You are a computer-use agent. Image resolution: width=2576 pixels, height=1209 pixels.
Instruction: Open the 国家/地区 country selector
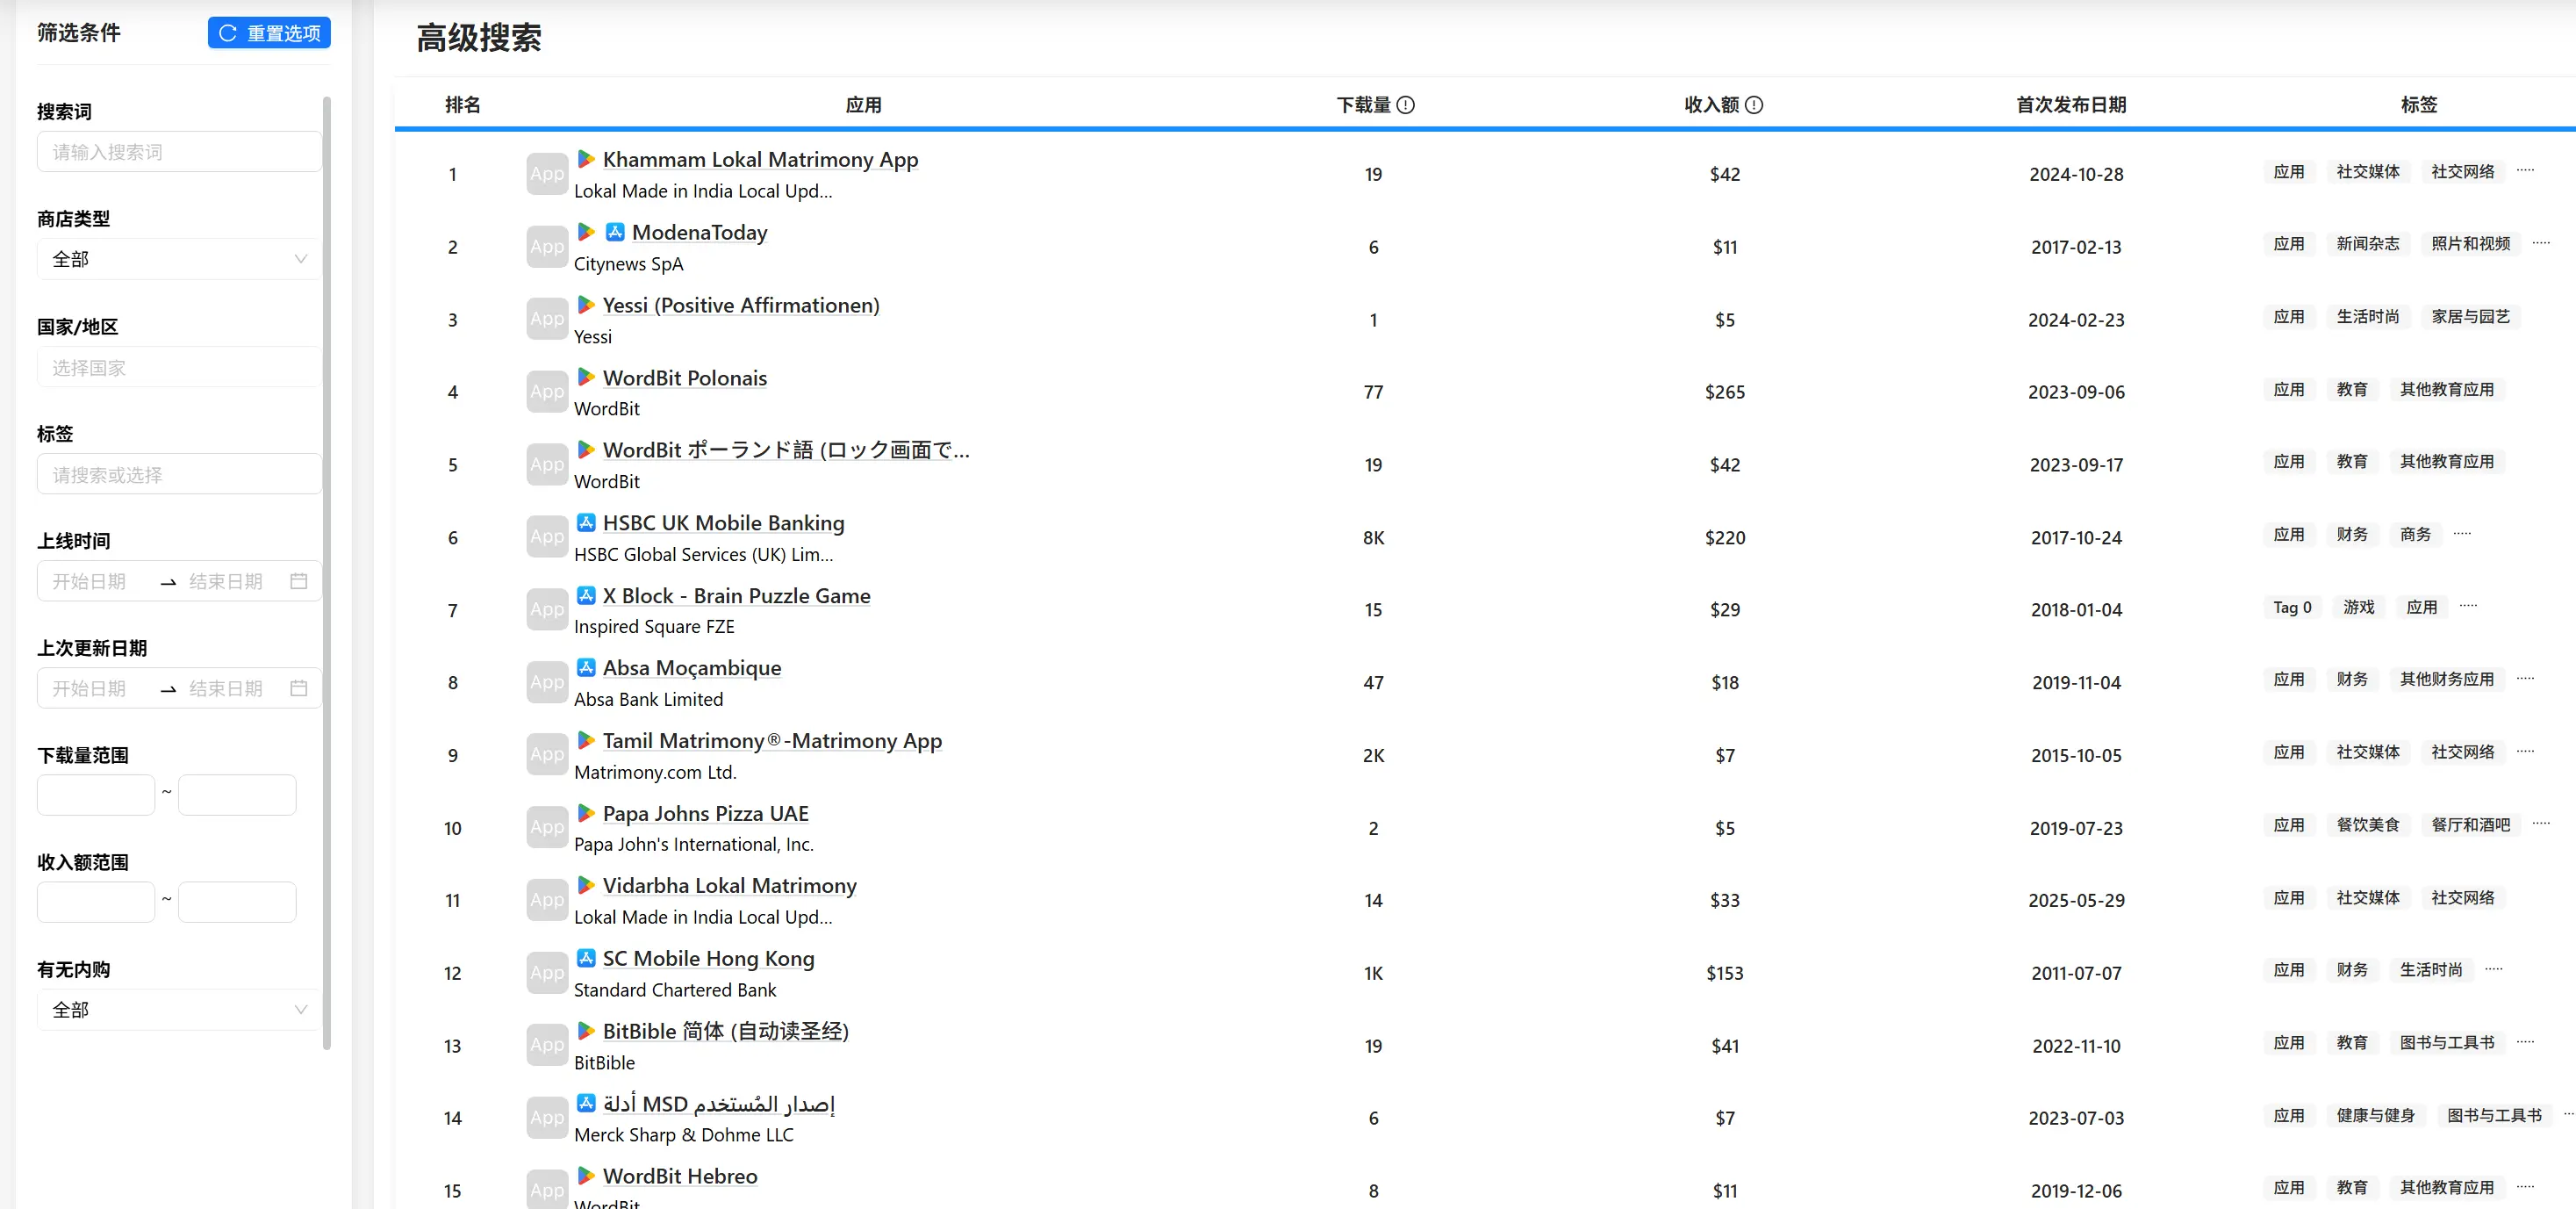[179, 368]
